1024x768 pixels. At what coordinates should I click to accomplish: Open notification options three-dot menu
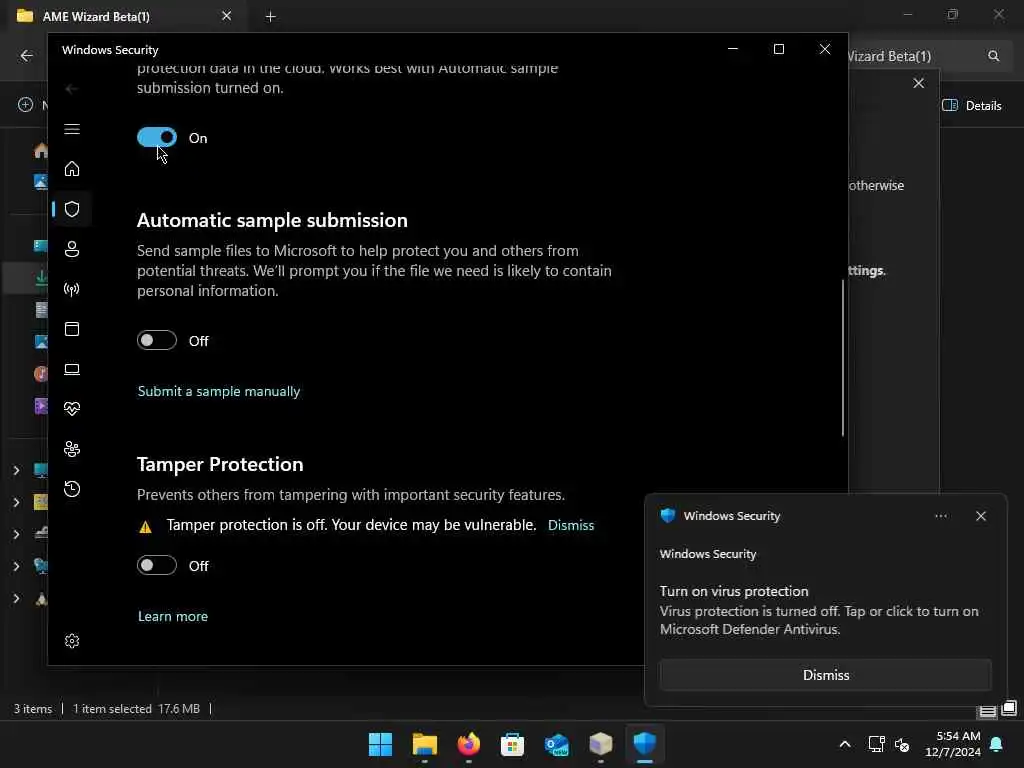point(940,516)
